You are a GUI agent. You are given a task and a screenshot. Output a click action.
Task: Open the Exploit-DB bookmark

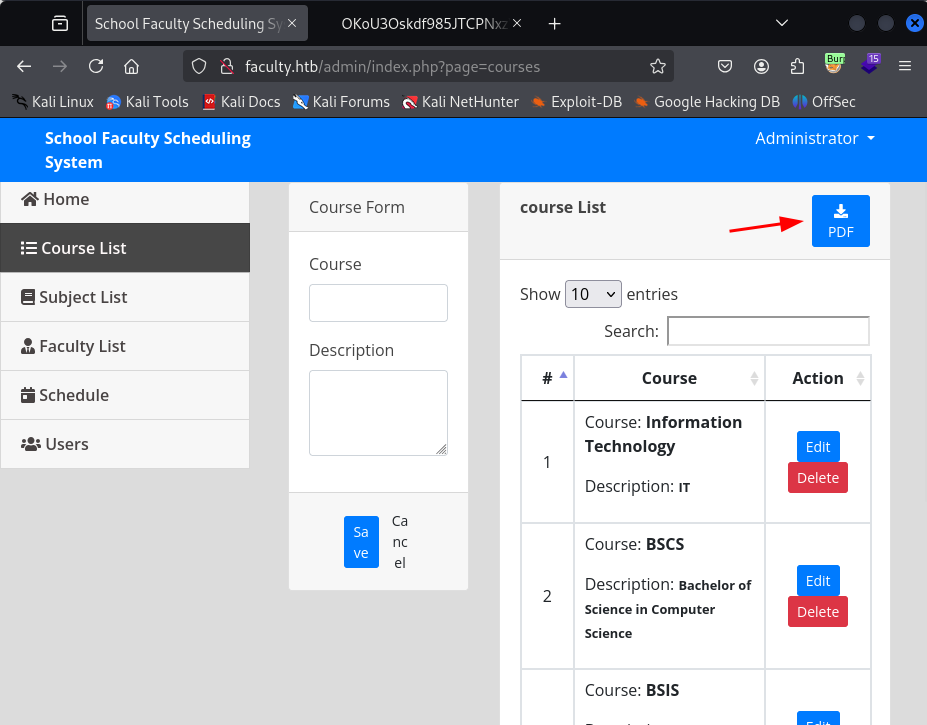point(576,102)
